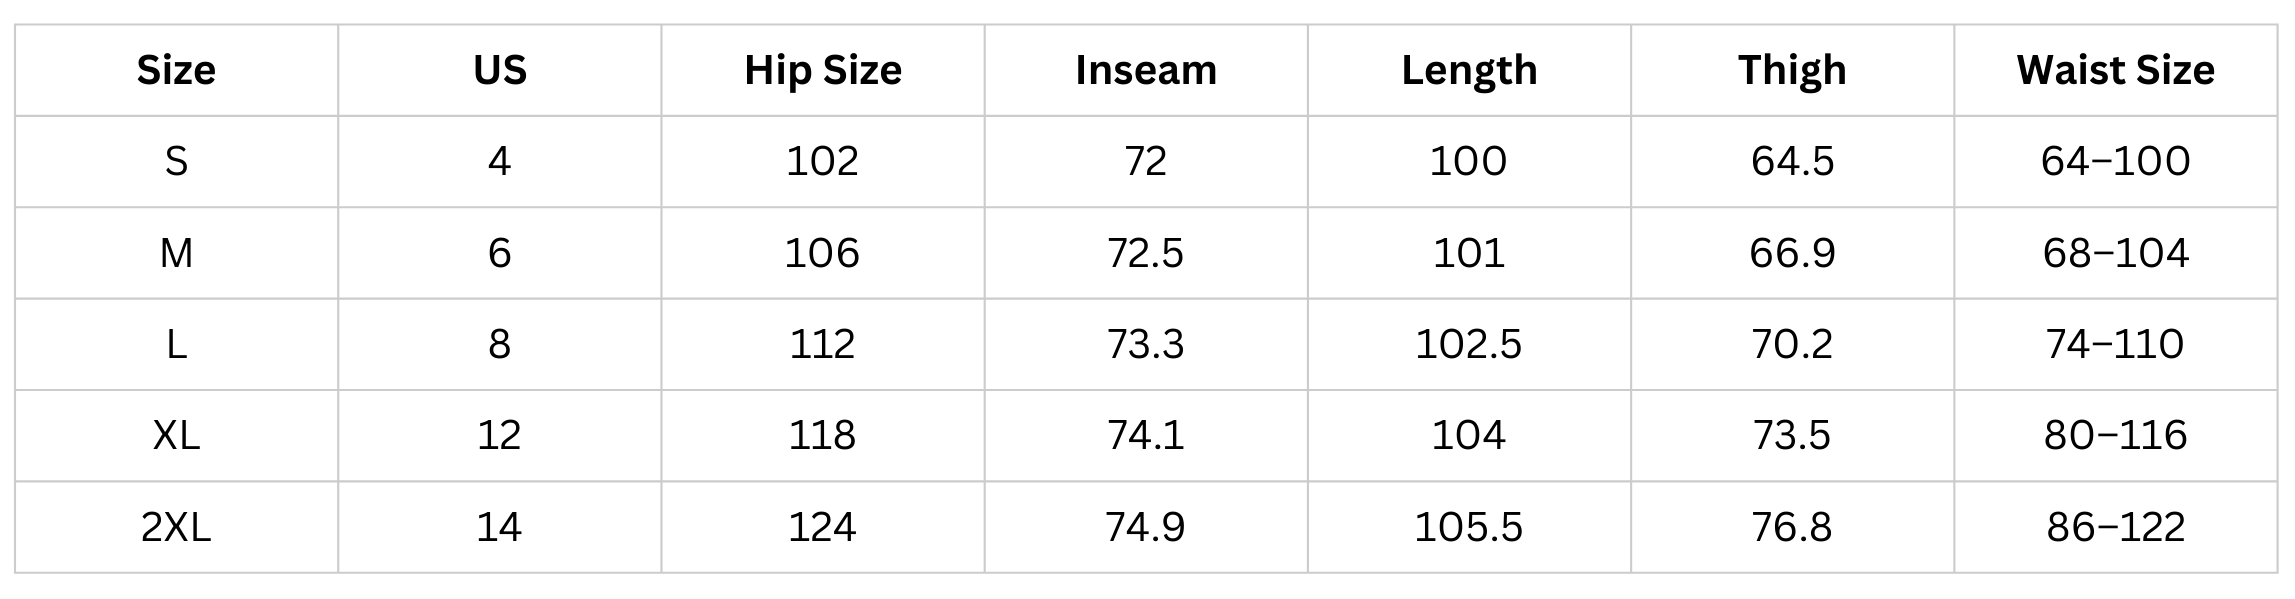Screen dimensions: 2295x599
Task: Select the XL size row label
Action: tap(176, 435)
